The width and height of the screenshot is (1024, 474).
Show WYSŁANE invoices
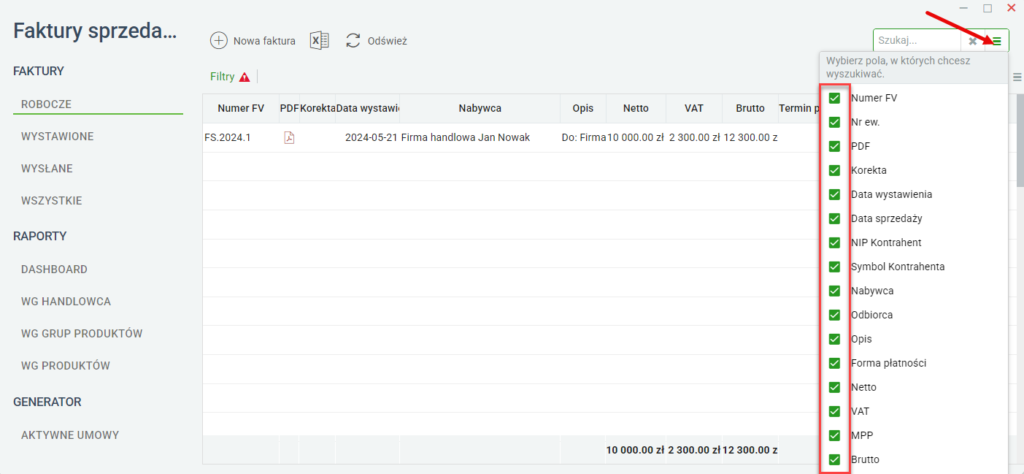47,168
